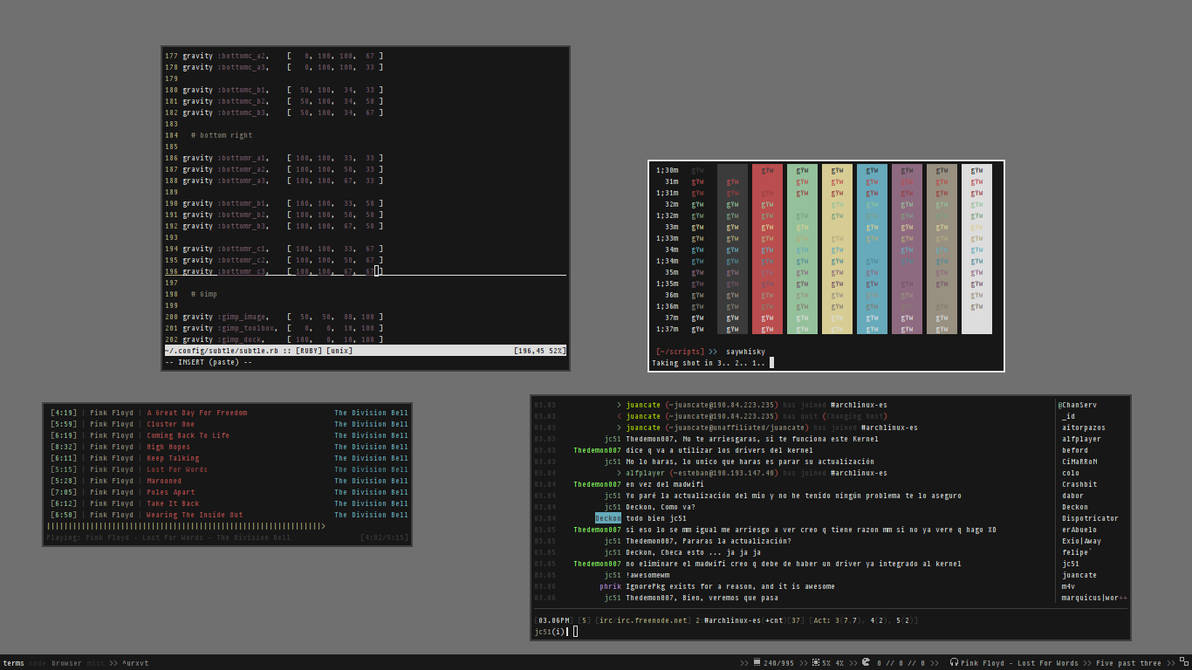Image resolution: width=1192 pixels, height=670 pixels.
Task: Select the yellow color column in terminal
Action: click(837, 249)
